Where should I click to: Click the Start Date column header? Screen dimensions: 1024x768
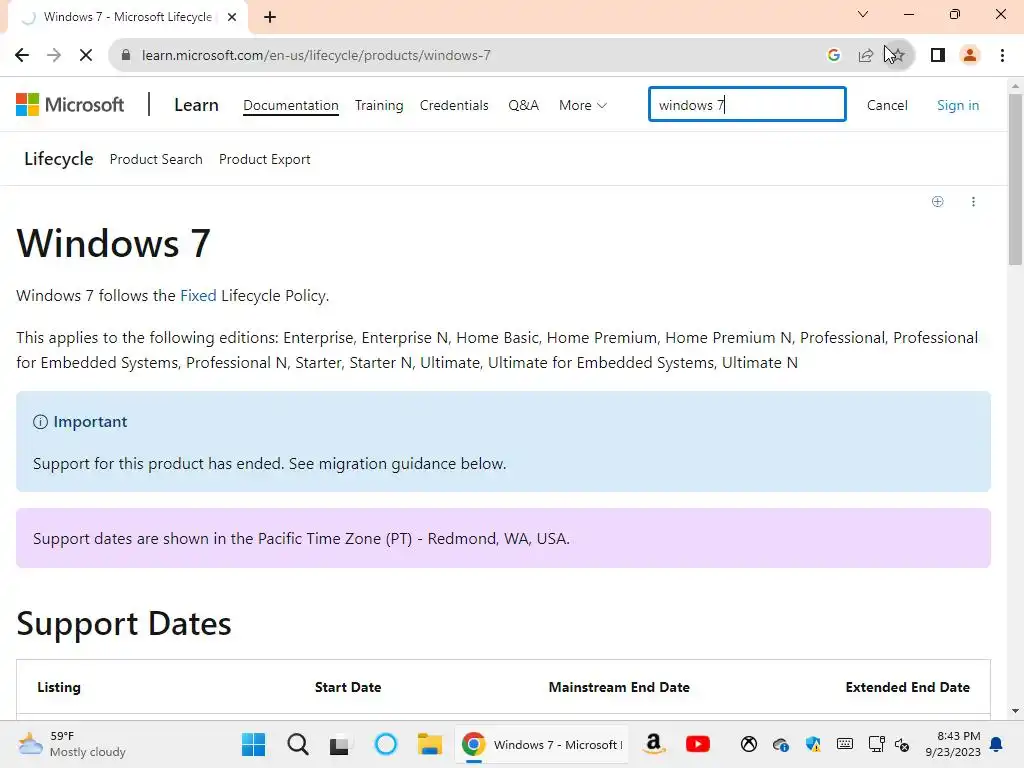pyautogui.click(x=348, y=687)
